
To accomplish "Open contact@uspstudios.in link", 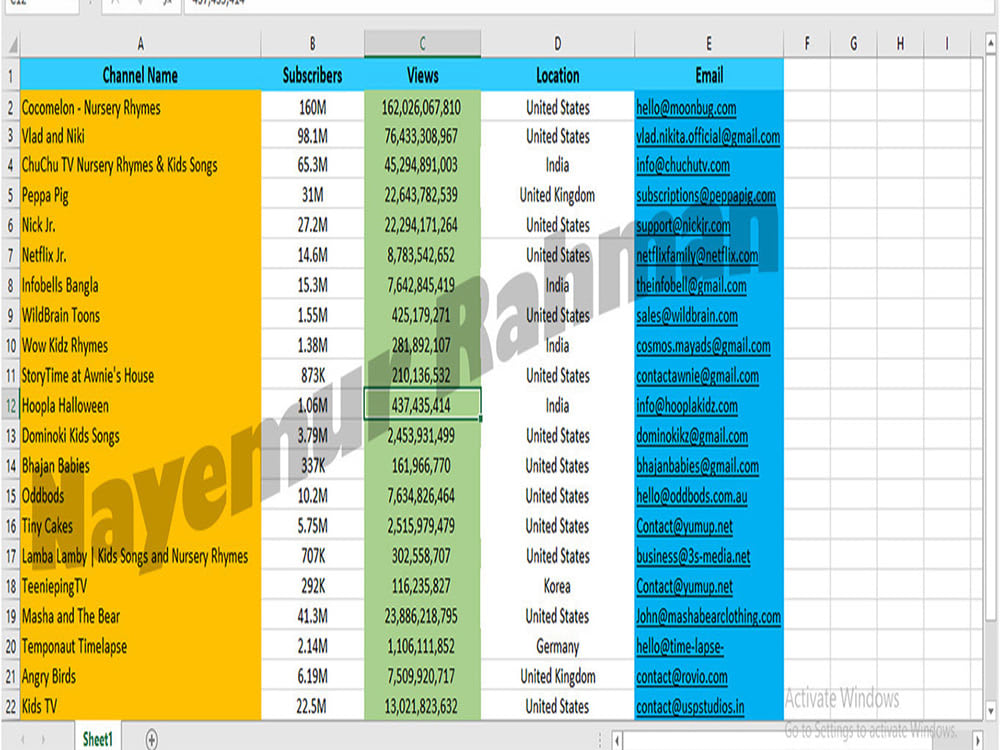I will 690,707.
